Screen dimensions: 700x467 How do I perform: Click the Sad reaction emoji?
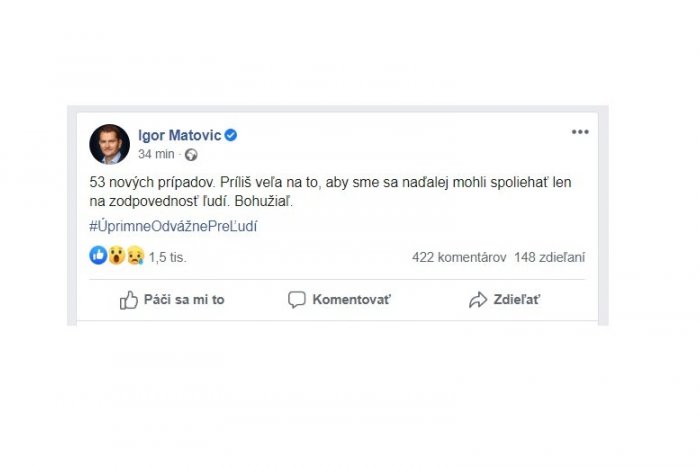point(133,256)
